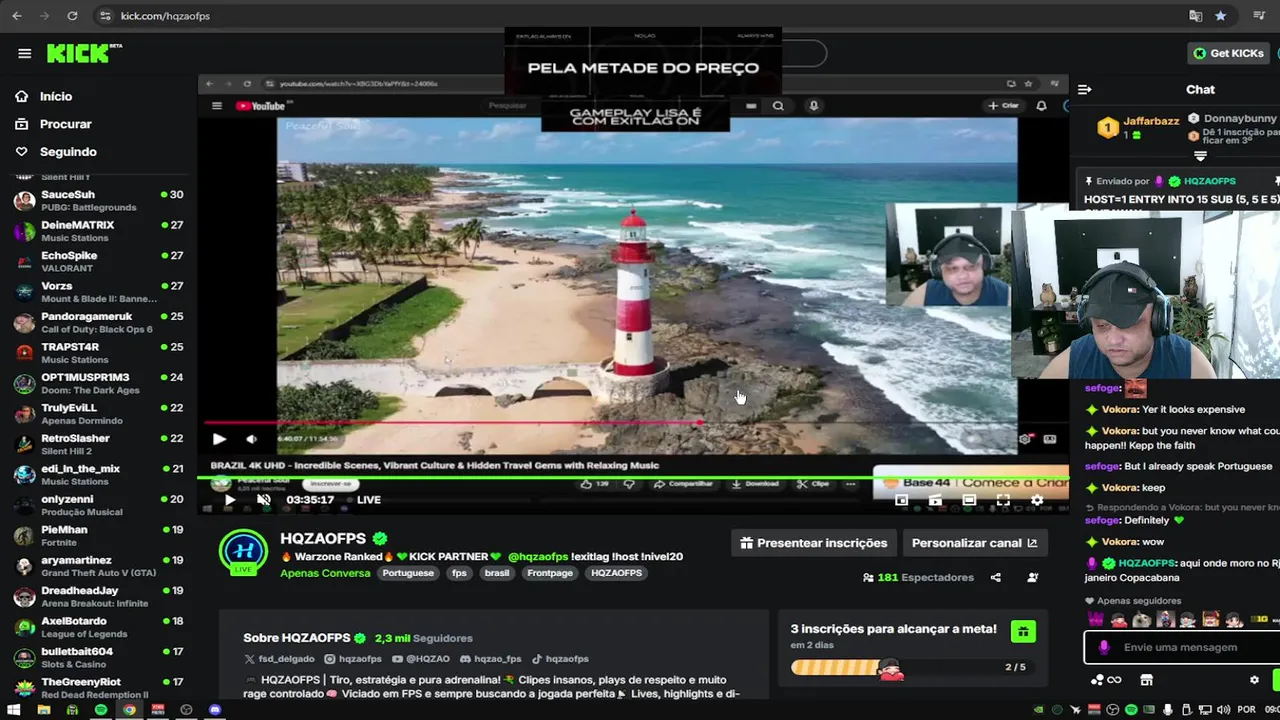The width and height of the screenshot is (1280, 720).
Task: Open Pandoragameruk channel in sidebar
Action: tap(99, 322)
